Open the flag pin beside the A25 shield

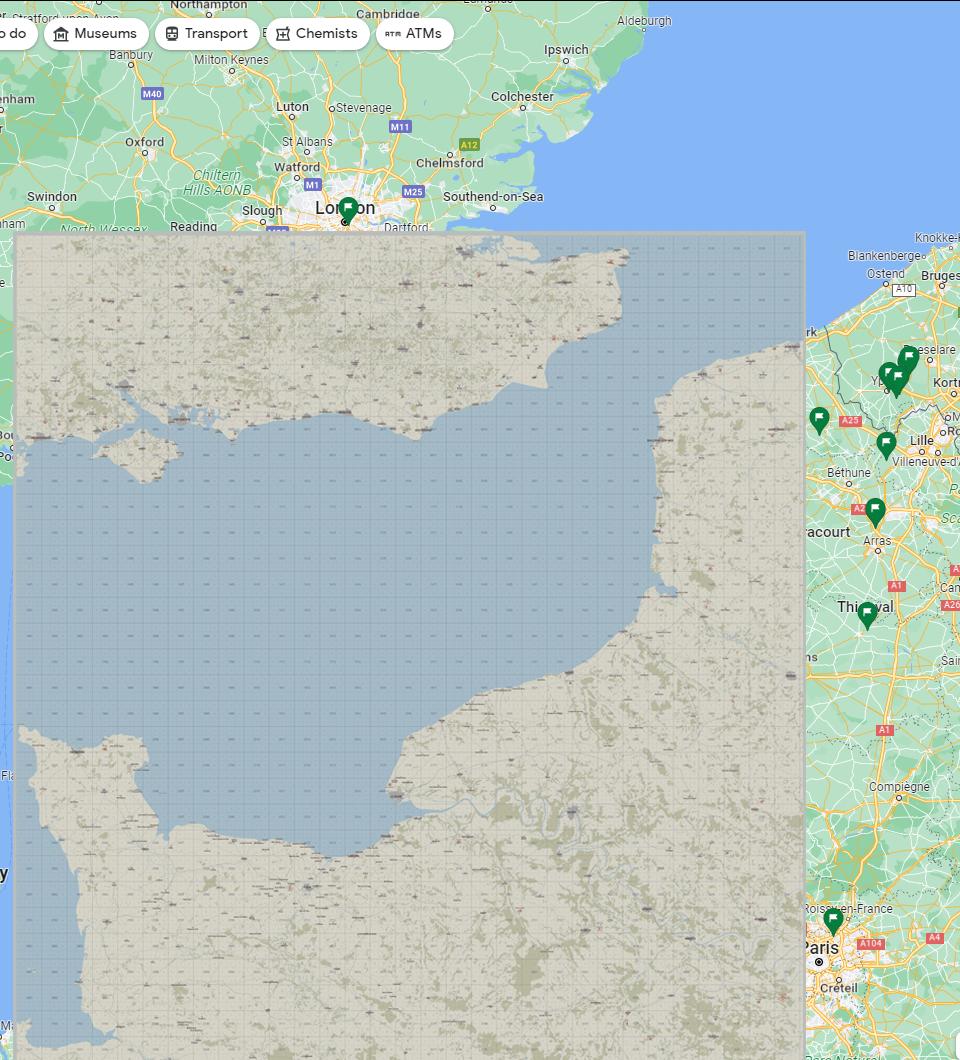click(x=819, y=420)
